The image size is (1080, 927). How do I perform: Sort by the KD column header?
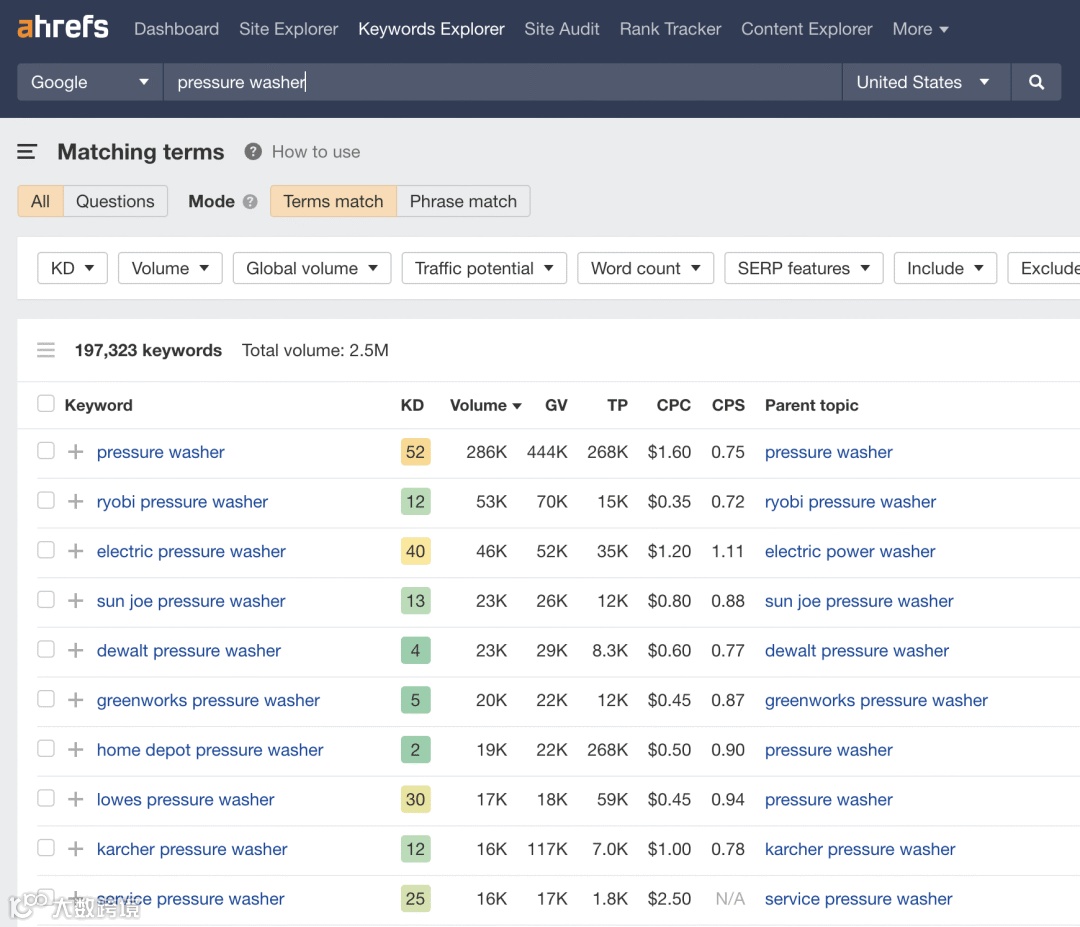412,405
